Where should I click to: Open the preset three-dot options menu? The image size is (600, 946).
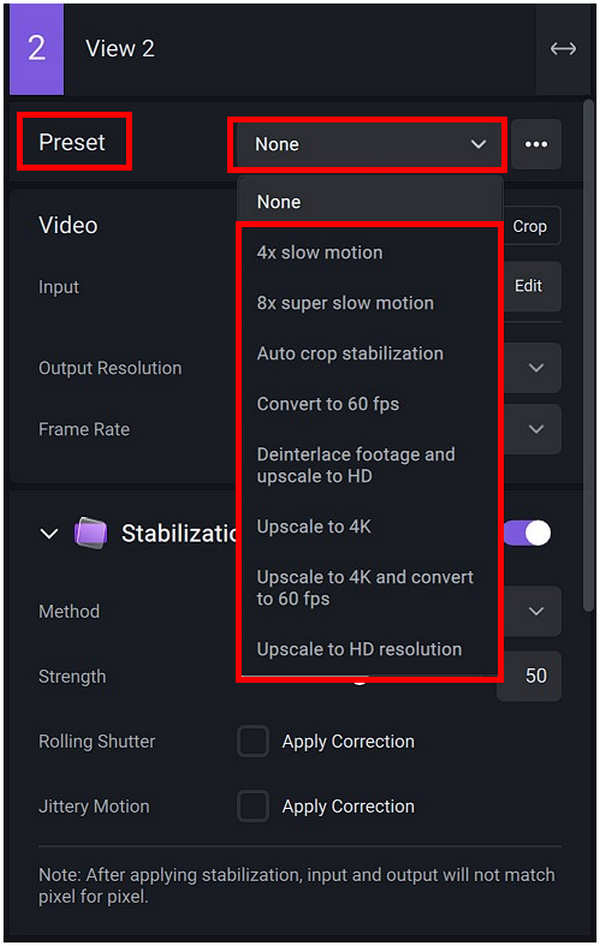pyautogui.click(x=536, y=144)
